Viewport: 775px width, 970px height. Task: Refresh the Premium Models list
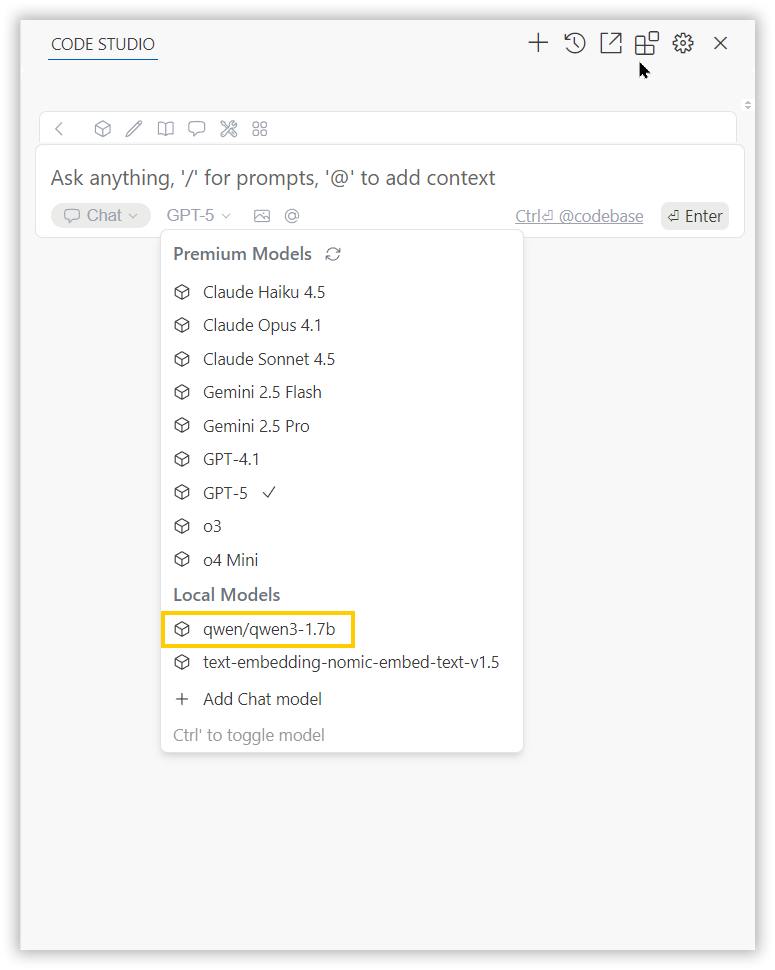coord(332,254)
